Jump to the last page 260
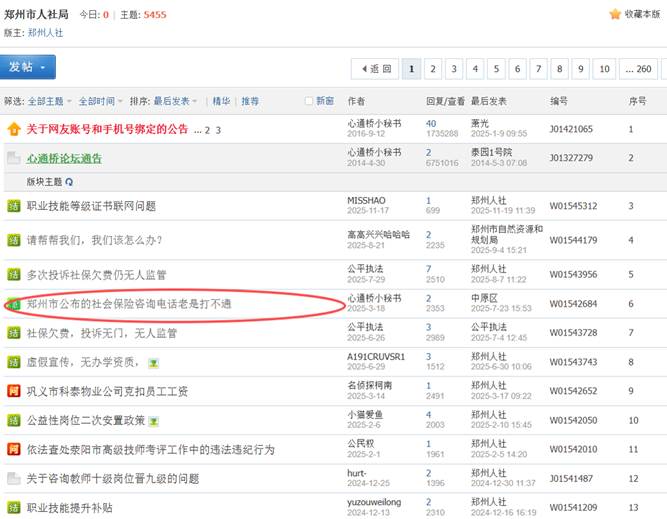The width and height of the screenshot is (667, 519). [x=638, y=69]
